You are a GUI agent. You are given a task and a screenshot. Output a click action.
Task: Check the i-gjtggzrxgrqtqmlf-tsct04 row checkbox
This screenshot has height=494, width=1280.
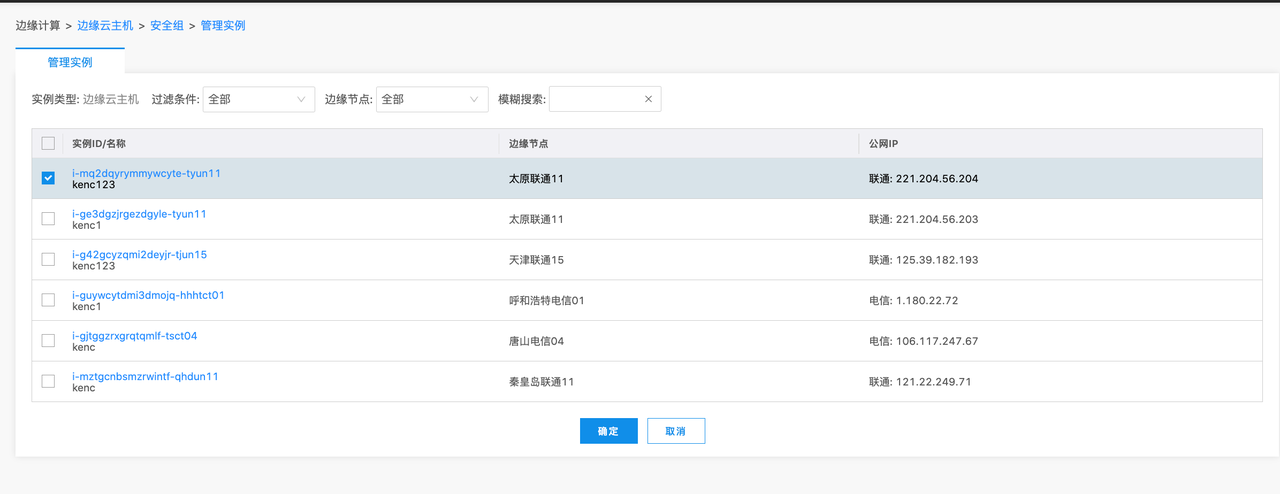(48, 341)
